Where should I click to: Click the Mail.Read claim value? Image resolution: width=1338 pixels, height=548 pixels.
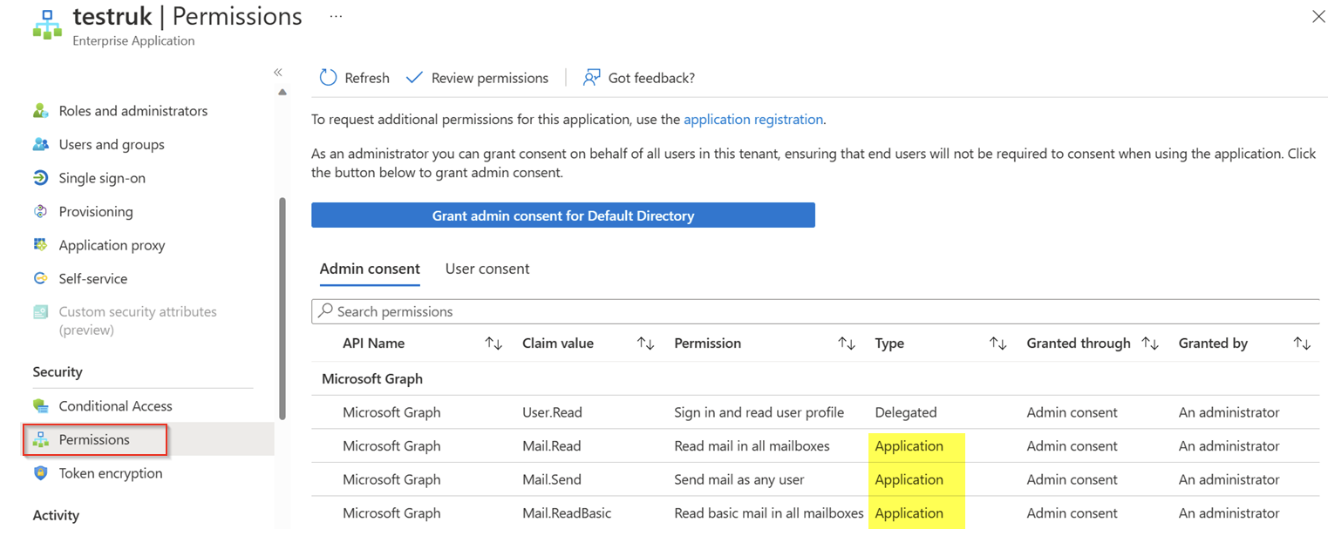click(551, 446)
